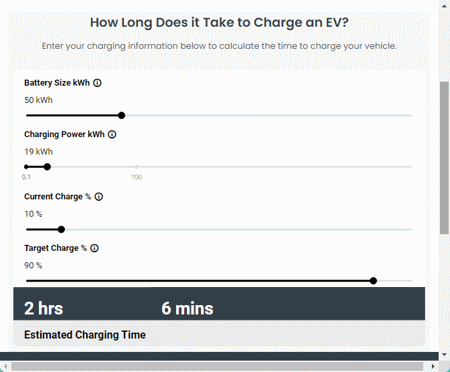Click the horizontal scrollbar right arrow

coord(433,366)
